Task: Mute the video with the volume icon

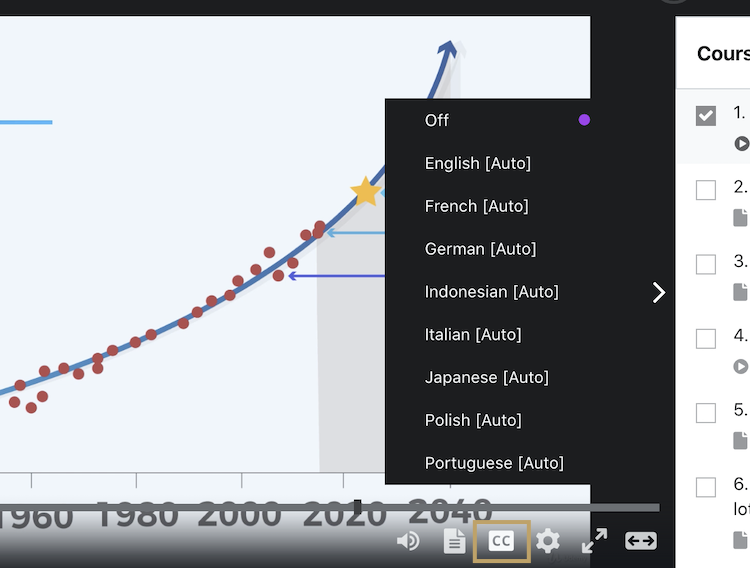Action: 407,541
